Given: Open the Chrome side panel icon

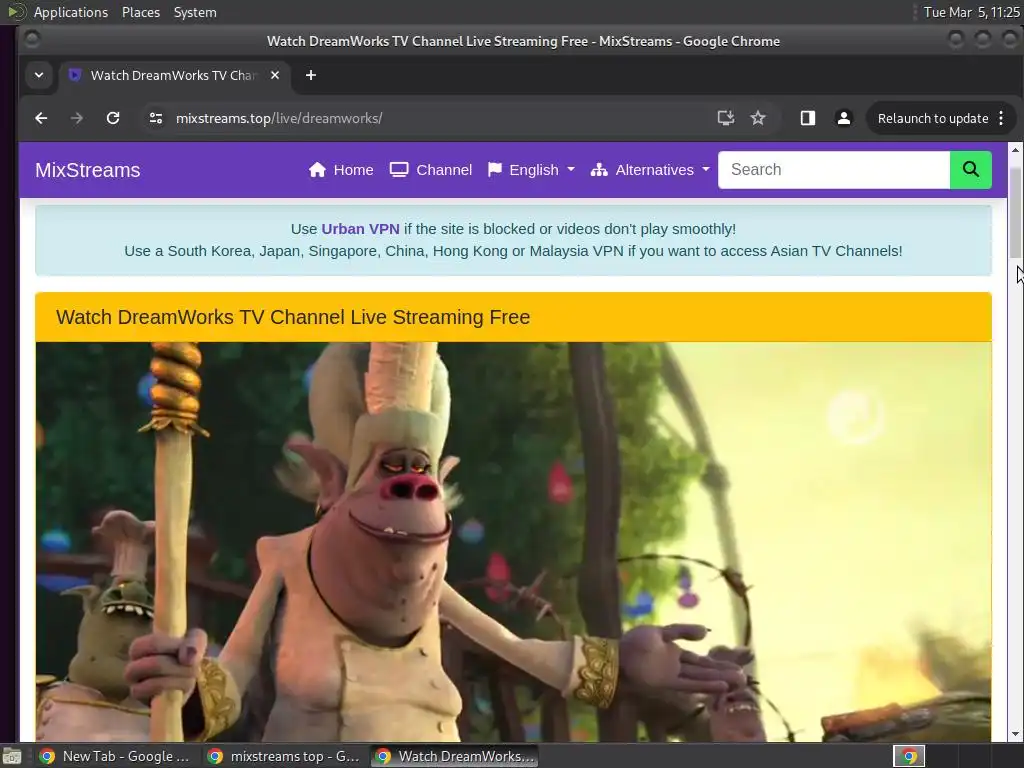Looking at the screenshot, I should coord(808,118).
